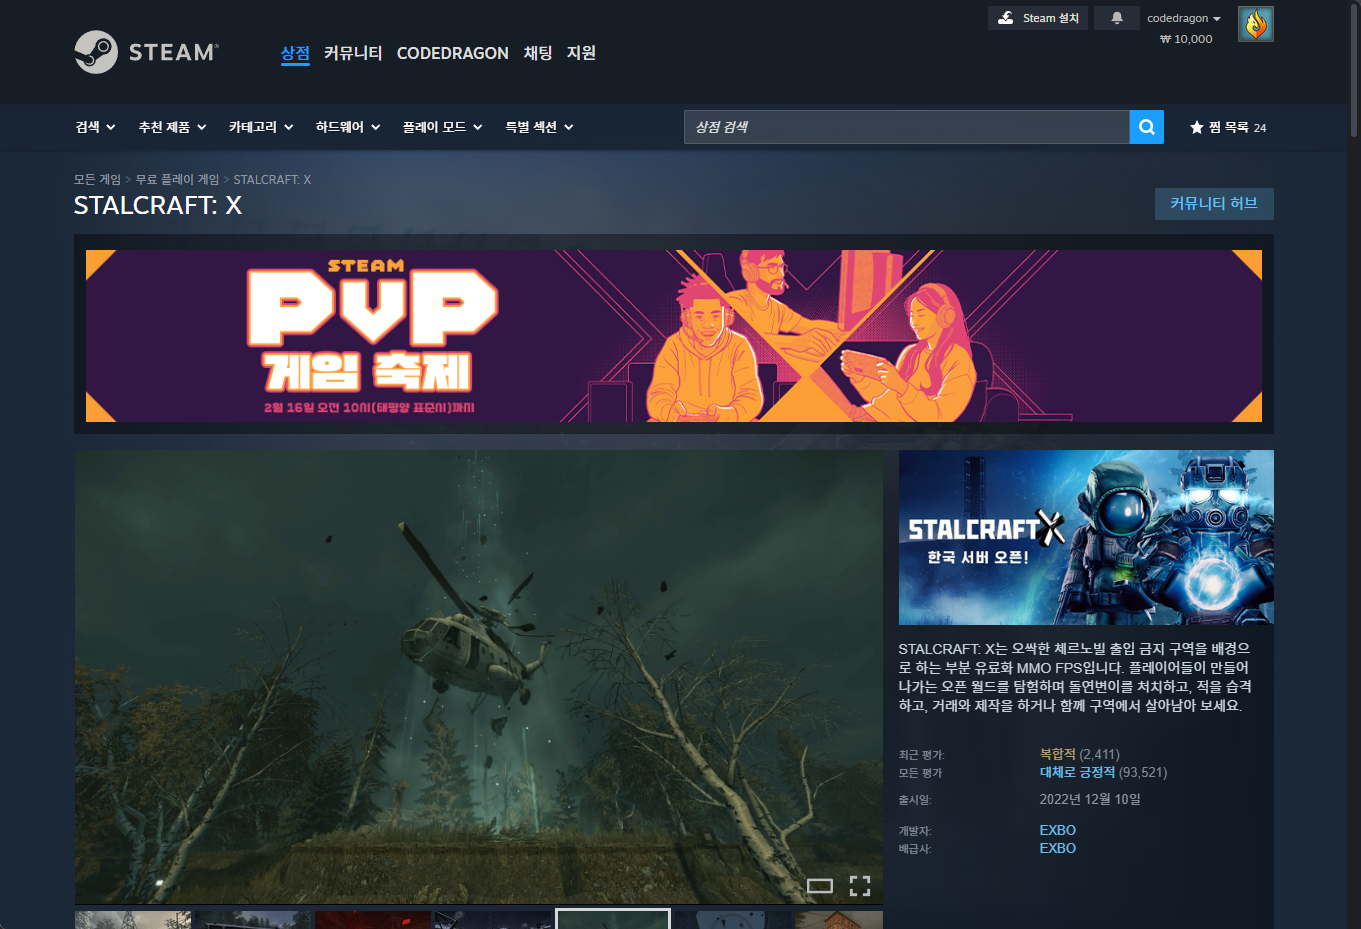Click the 무료 플레이 게임 breadcrumb link
The image size is (1361, 929).
pos(177,180)
